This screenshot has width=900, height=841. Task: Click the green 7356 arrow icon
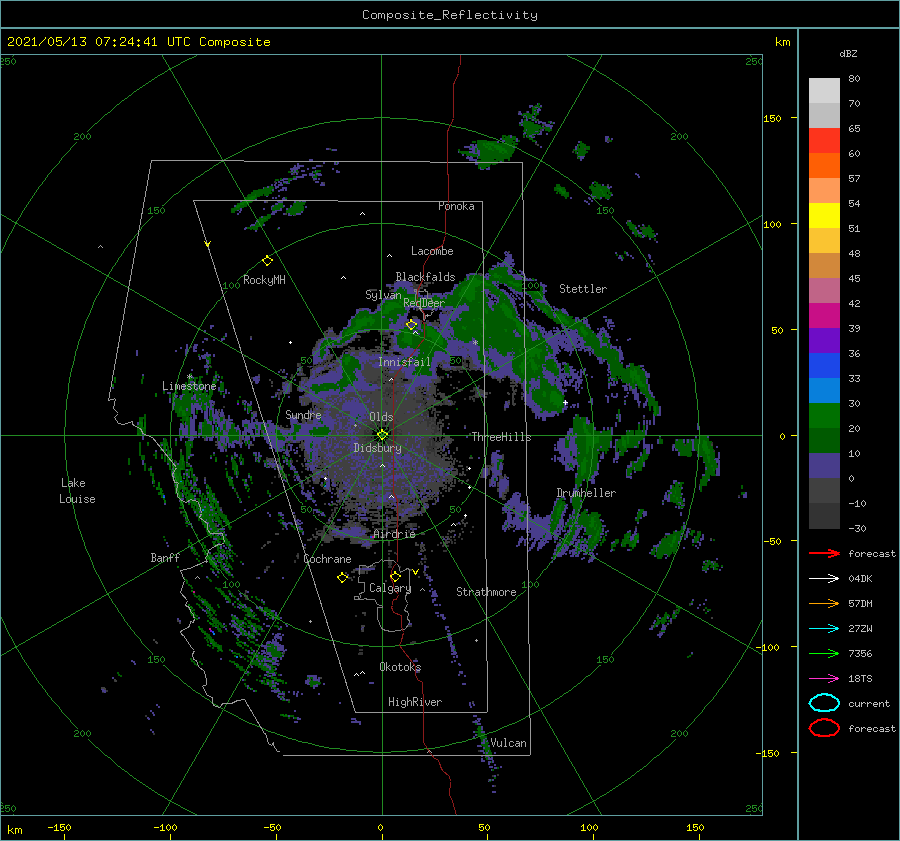pos(824,653)
